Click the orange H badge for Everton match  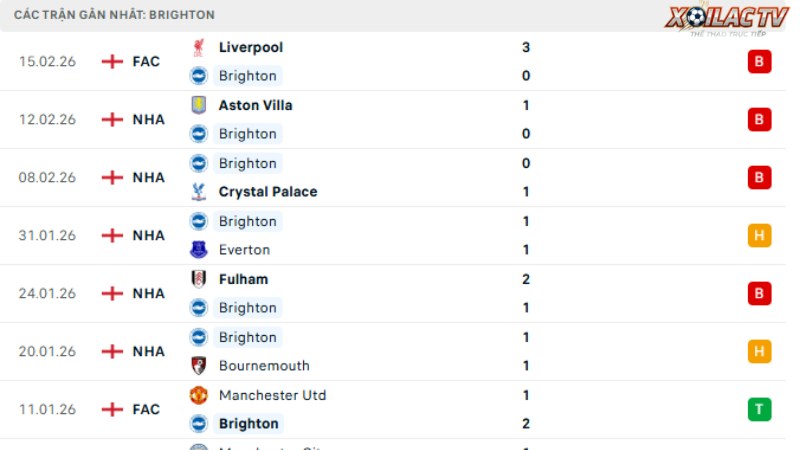tap(759, 235)
